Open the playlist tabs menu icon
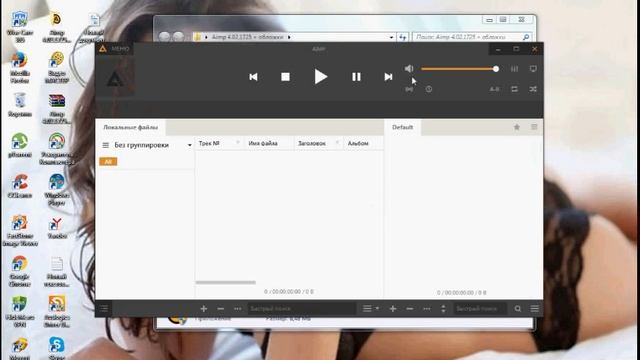This screenshot has height=360, width=640. click(534, 127)
